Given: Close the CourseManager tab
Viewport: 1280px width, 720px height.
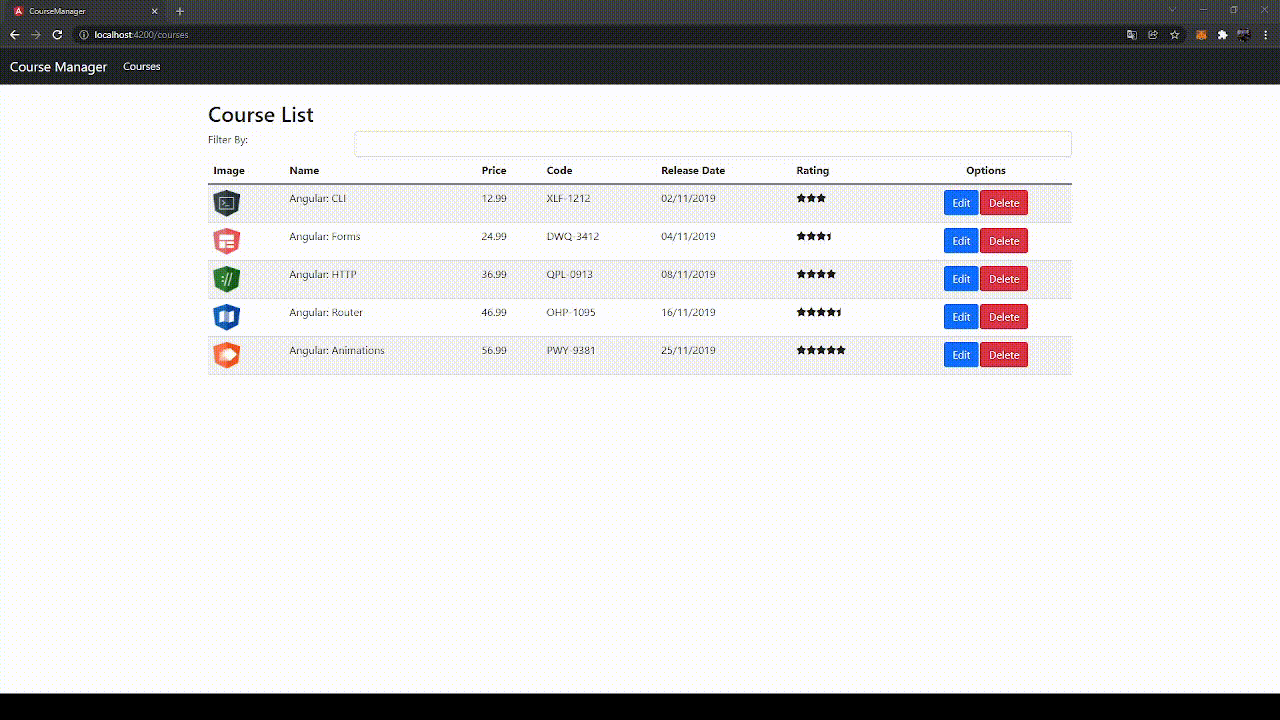Looking at the screenshot, I should point(155,11).
